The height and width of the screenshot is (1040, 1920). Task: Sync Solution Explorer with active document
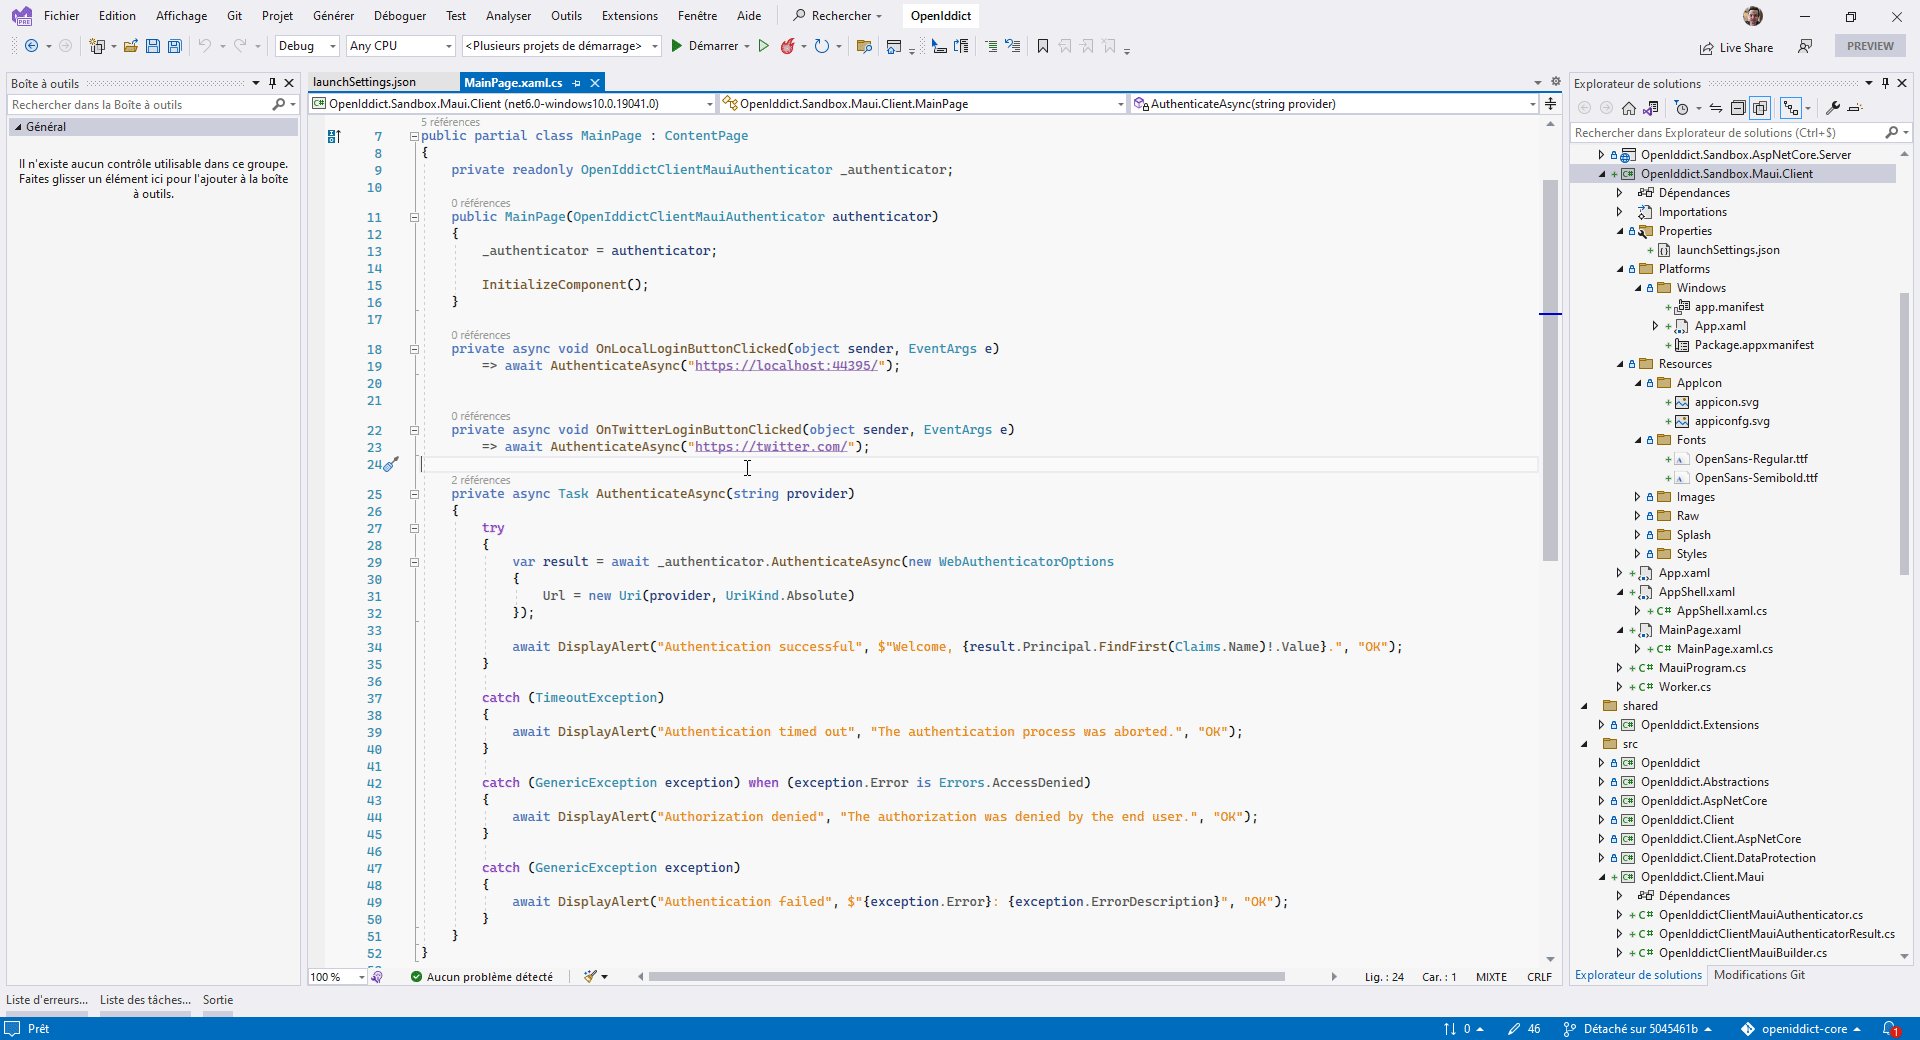(1717, 107)
